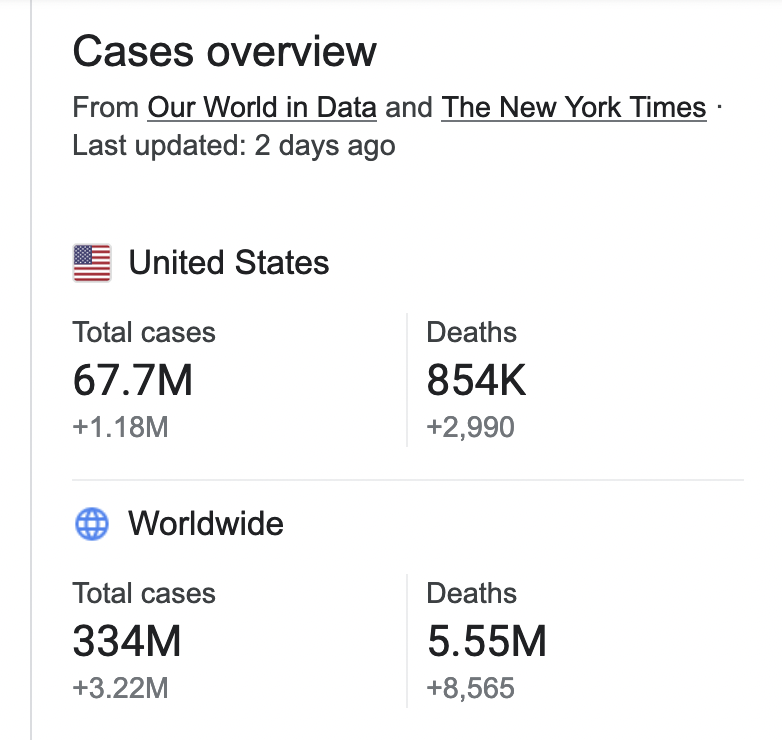This screenshot has width=782, height=740.
Task: Click the +8,565 worldwide new deaths value
Action: [470, 689]
